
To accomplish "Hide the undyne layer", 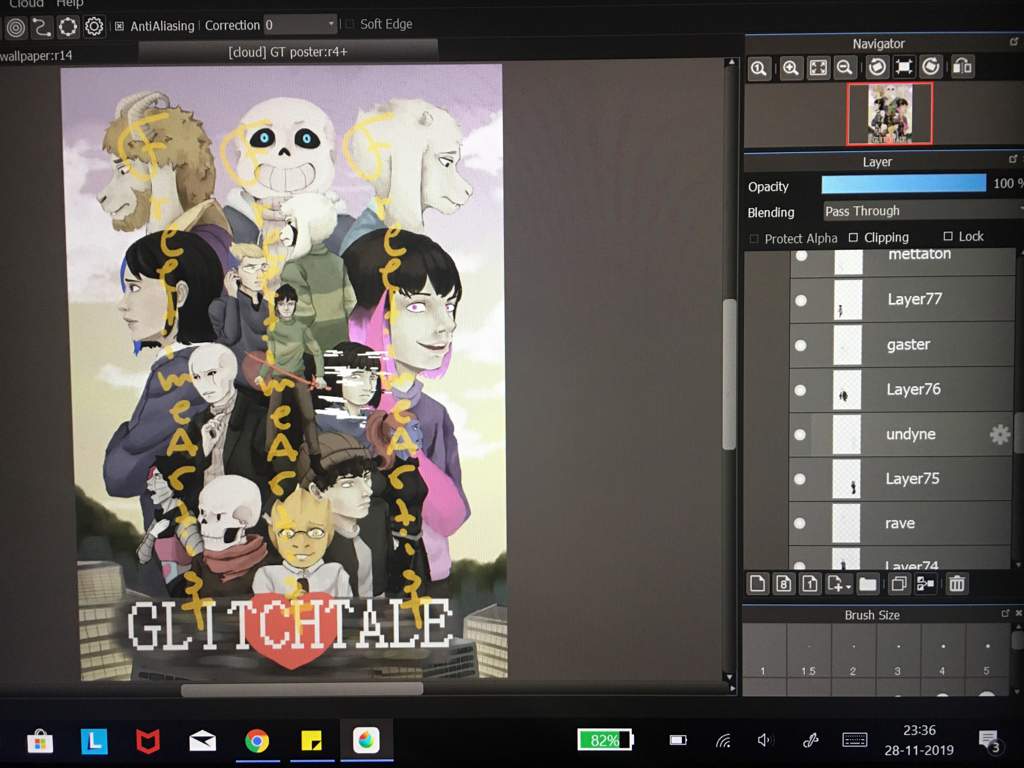I will click(x=800, y=435).
